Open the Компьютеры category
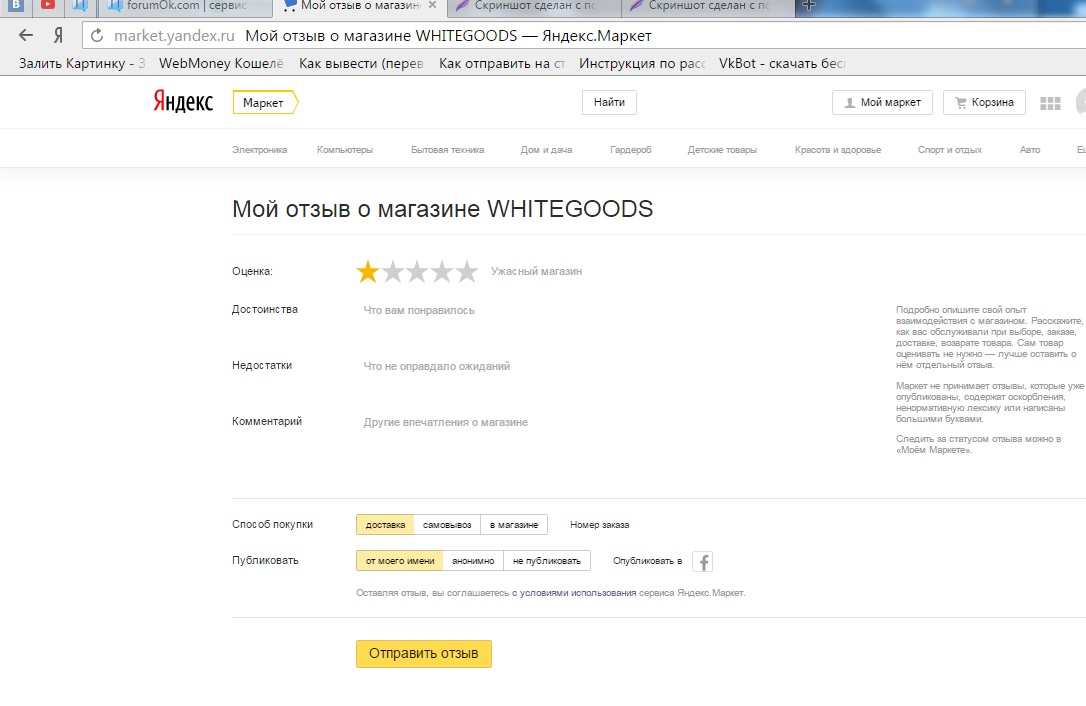 (x=345, y=150)
